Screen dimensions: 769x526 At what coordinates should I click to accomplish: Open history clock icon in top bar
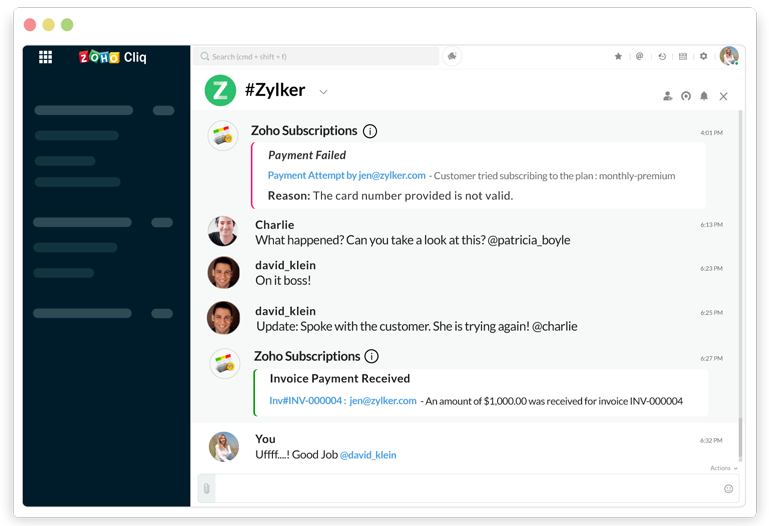[x=662, y=56]
